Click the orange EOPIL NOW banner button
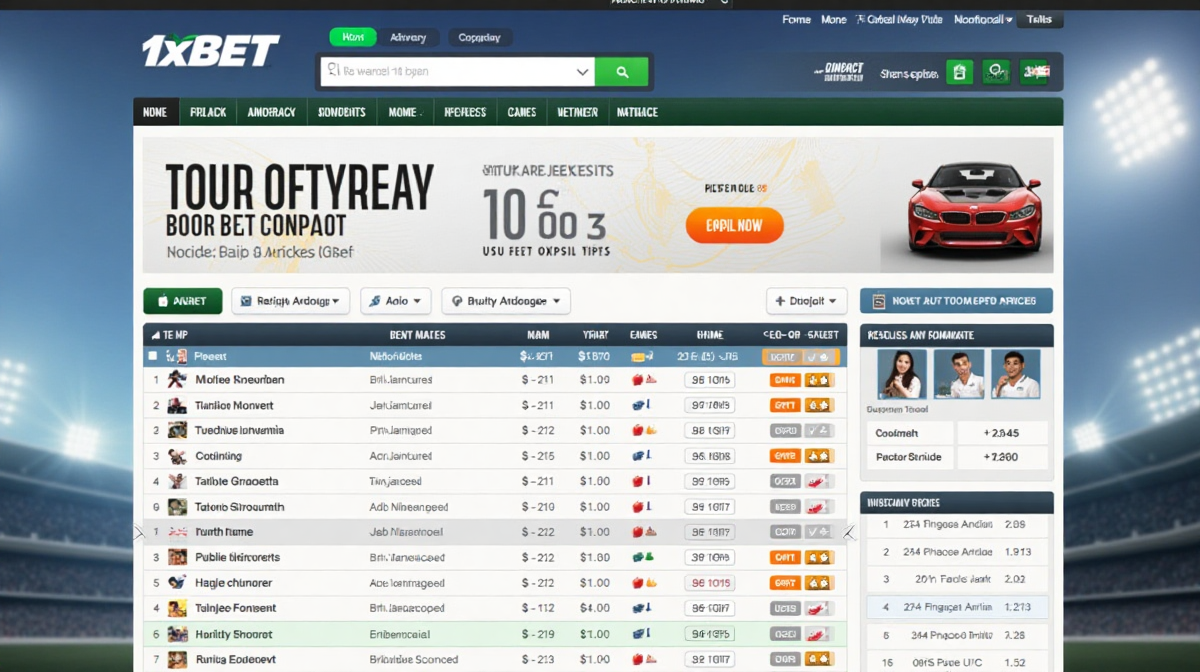 (x=734, y=225)
